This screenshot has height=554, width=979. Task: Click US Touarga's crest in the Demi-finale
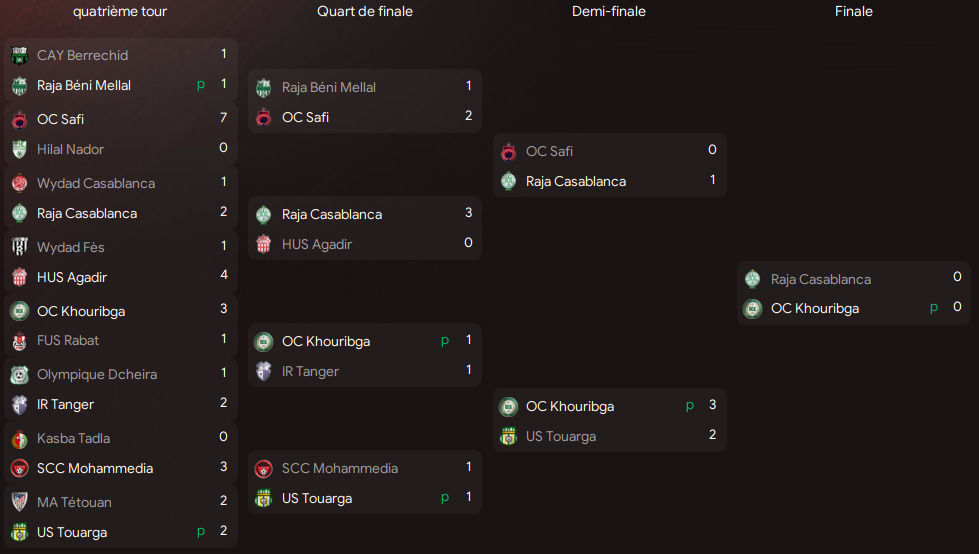coord(508,437)
